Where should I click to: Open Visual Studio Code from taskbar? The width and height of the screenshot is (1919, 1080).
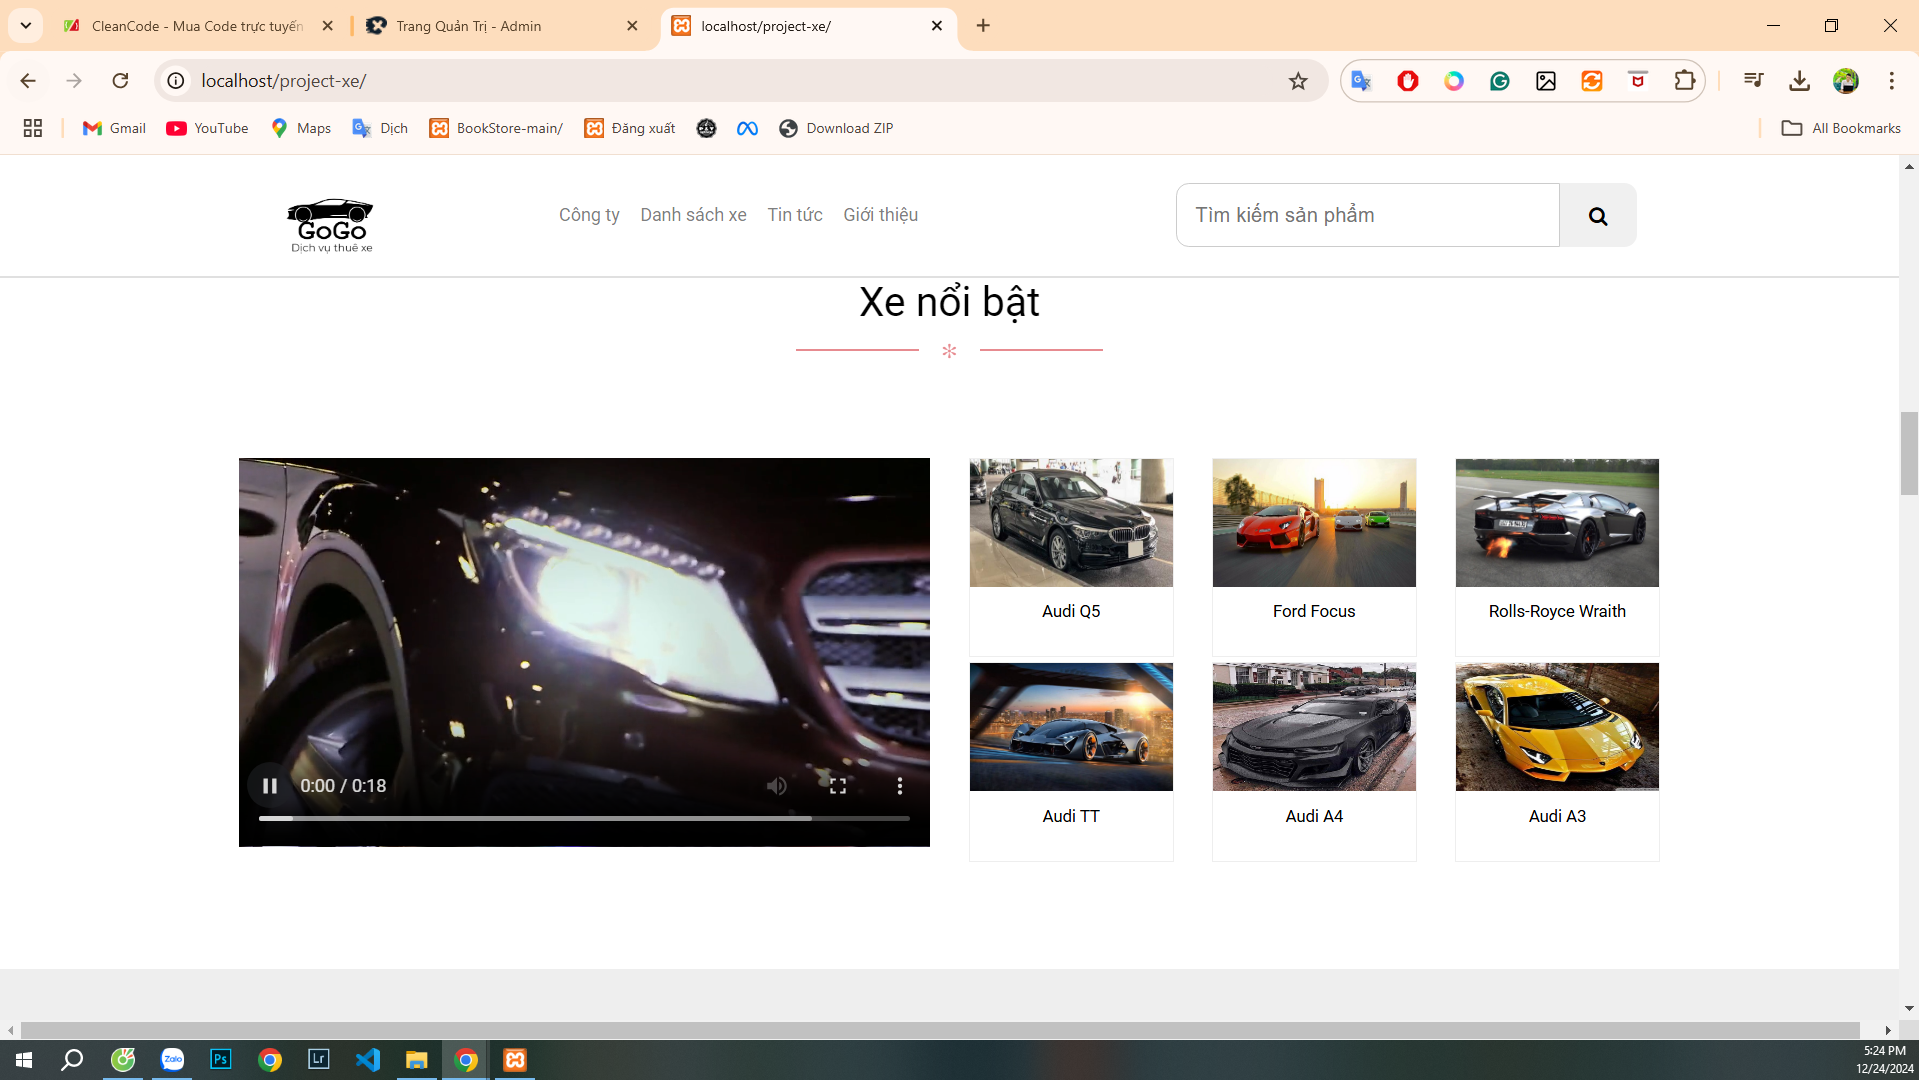click(x=368, y=1060)
